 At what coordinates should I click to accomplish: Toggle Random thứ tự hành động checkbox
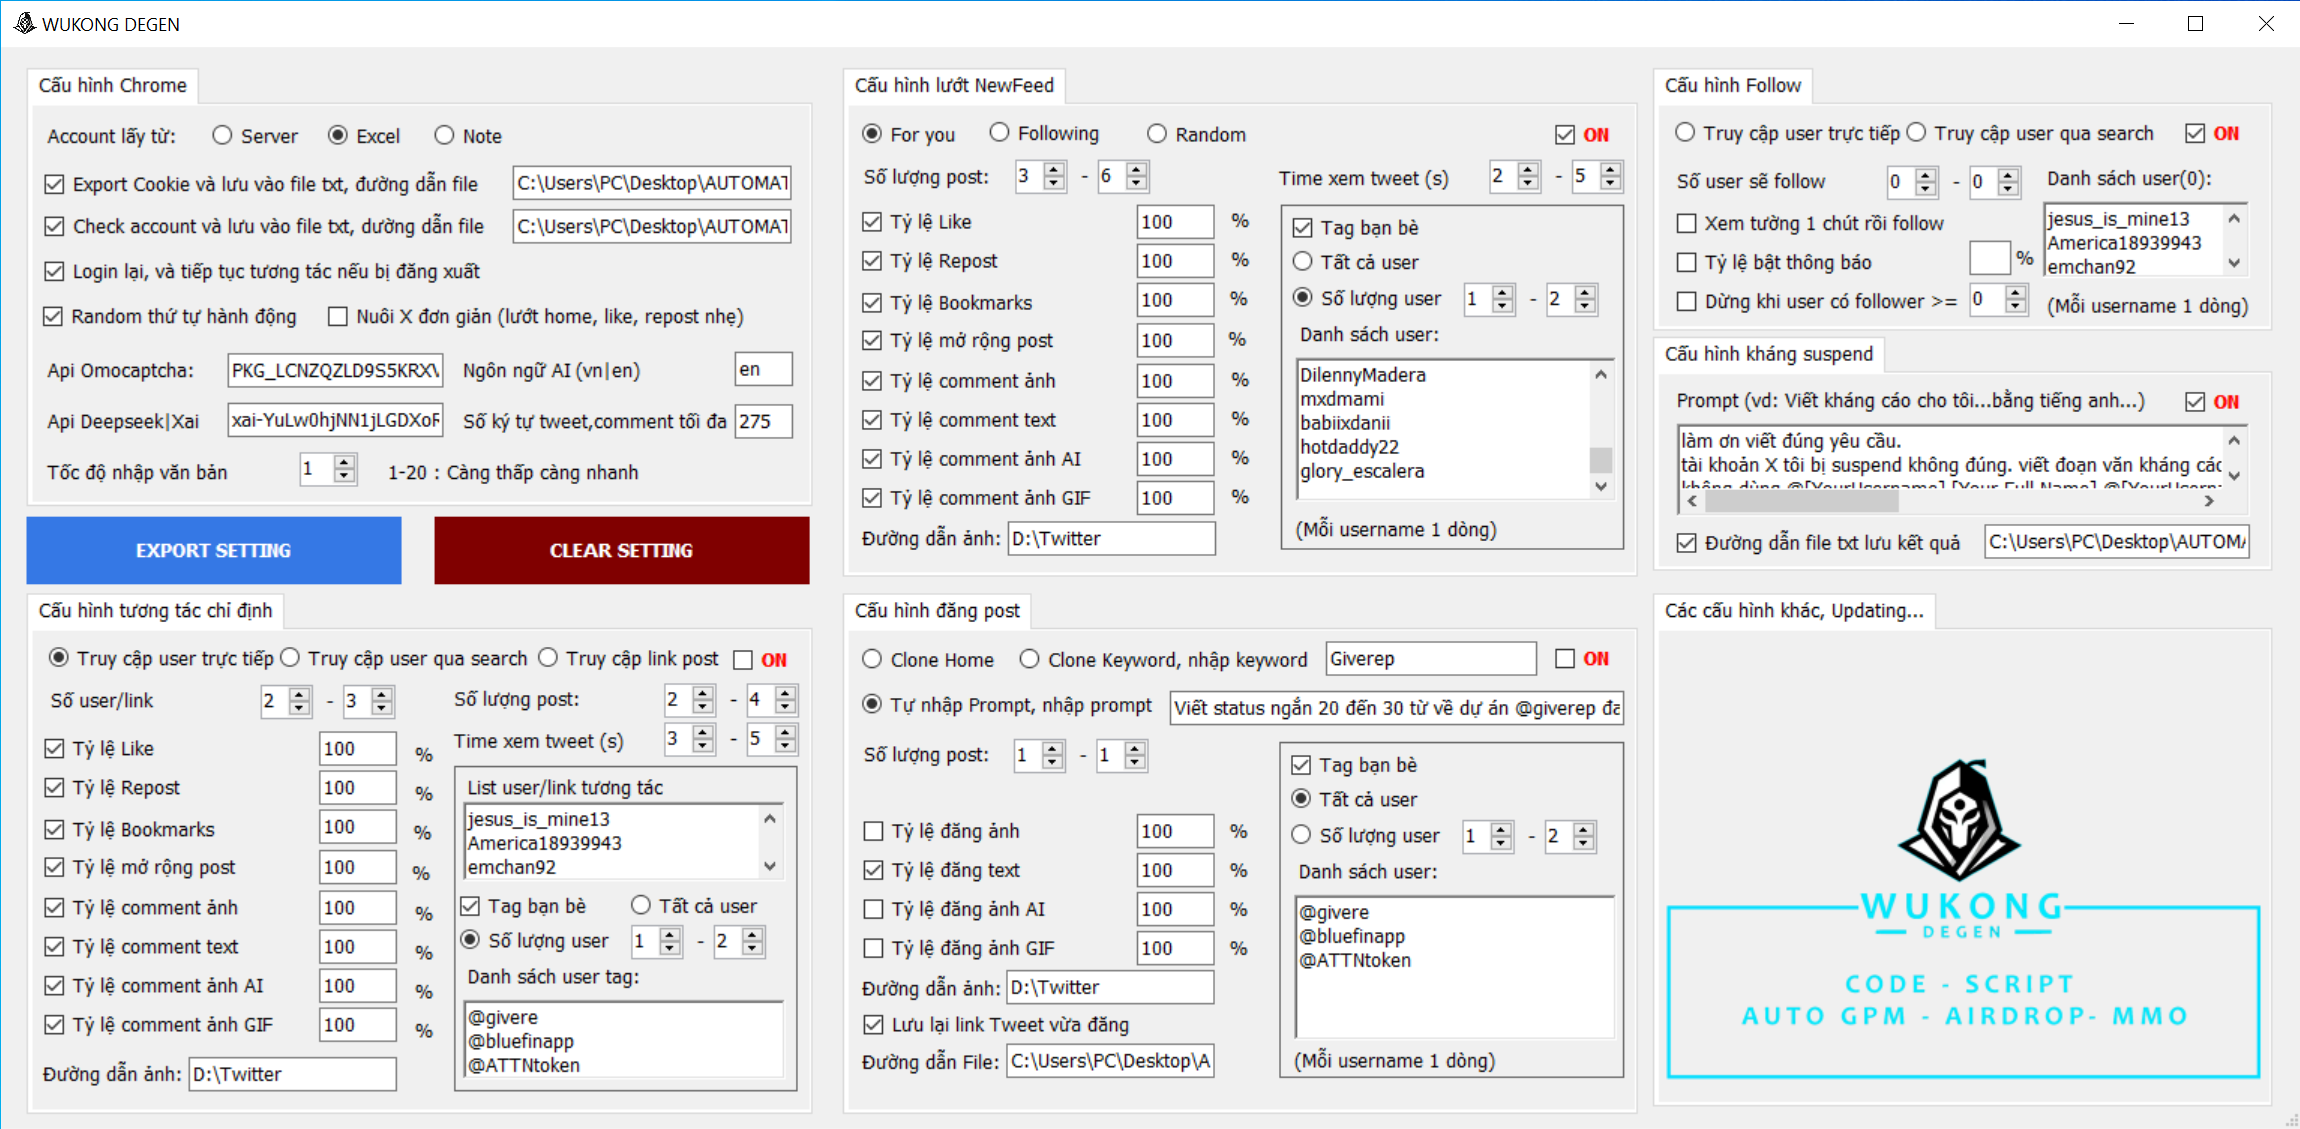tap(54, 317)
